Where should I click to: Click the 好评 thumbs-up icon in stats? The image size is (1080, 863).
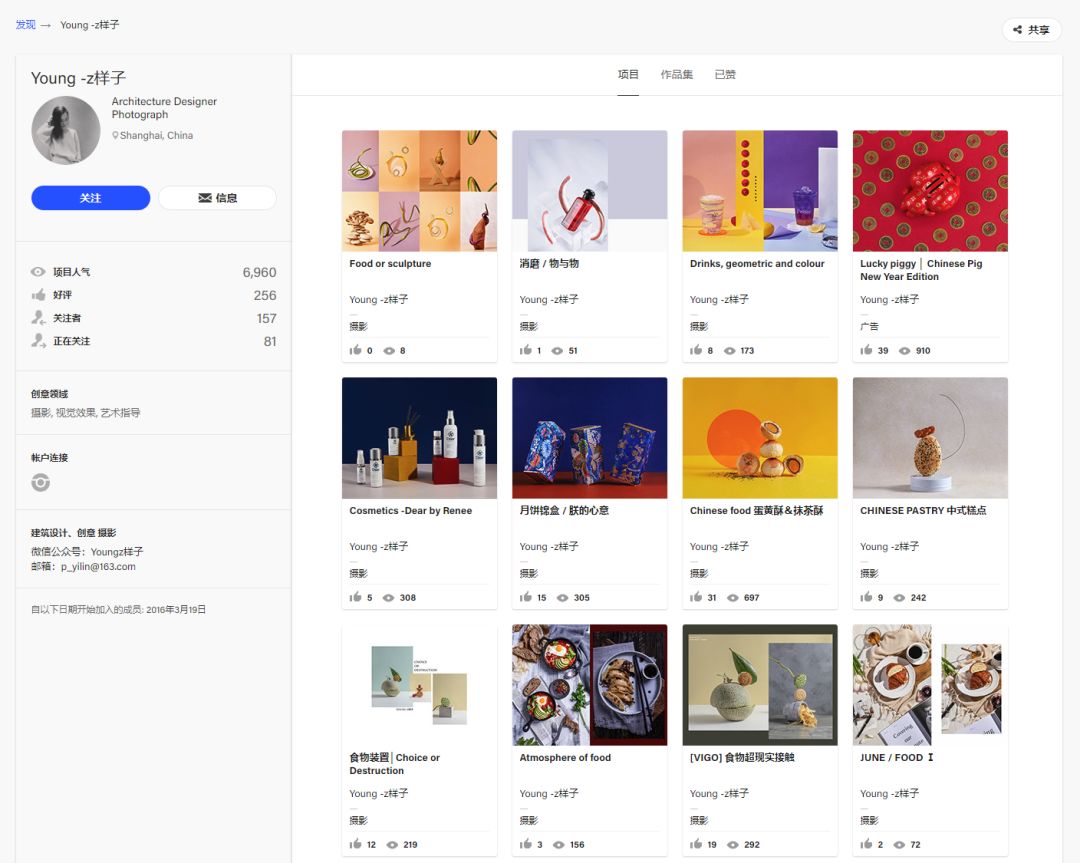38,295
